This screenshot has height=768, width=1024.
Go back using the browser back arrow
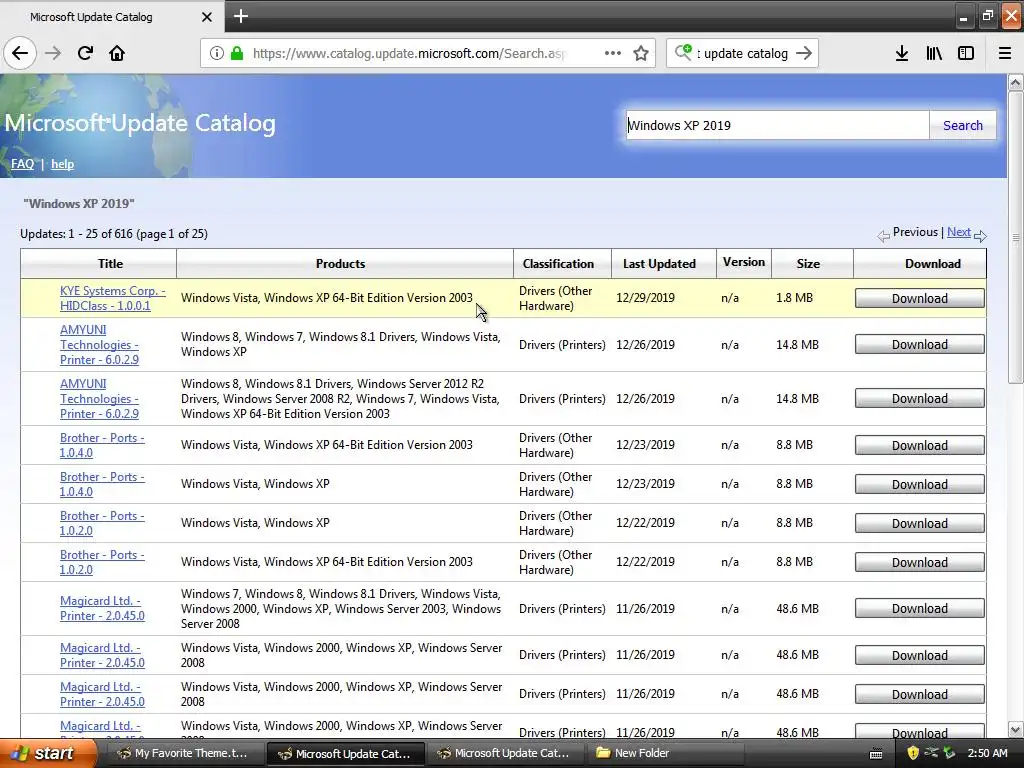point(20,54)
